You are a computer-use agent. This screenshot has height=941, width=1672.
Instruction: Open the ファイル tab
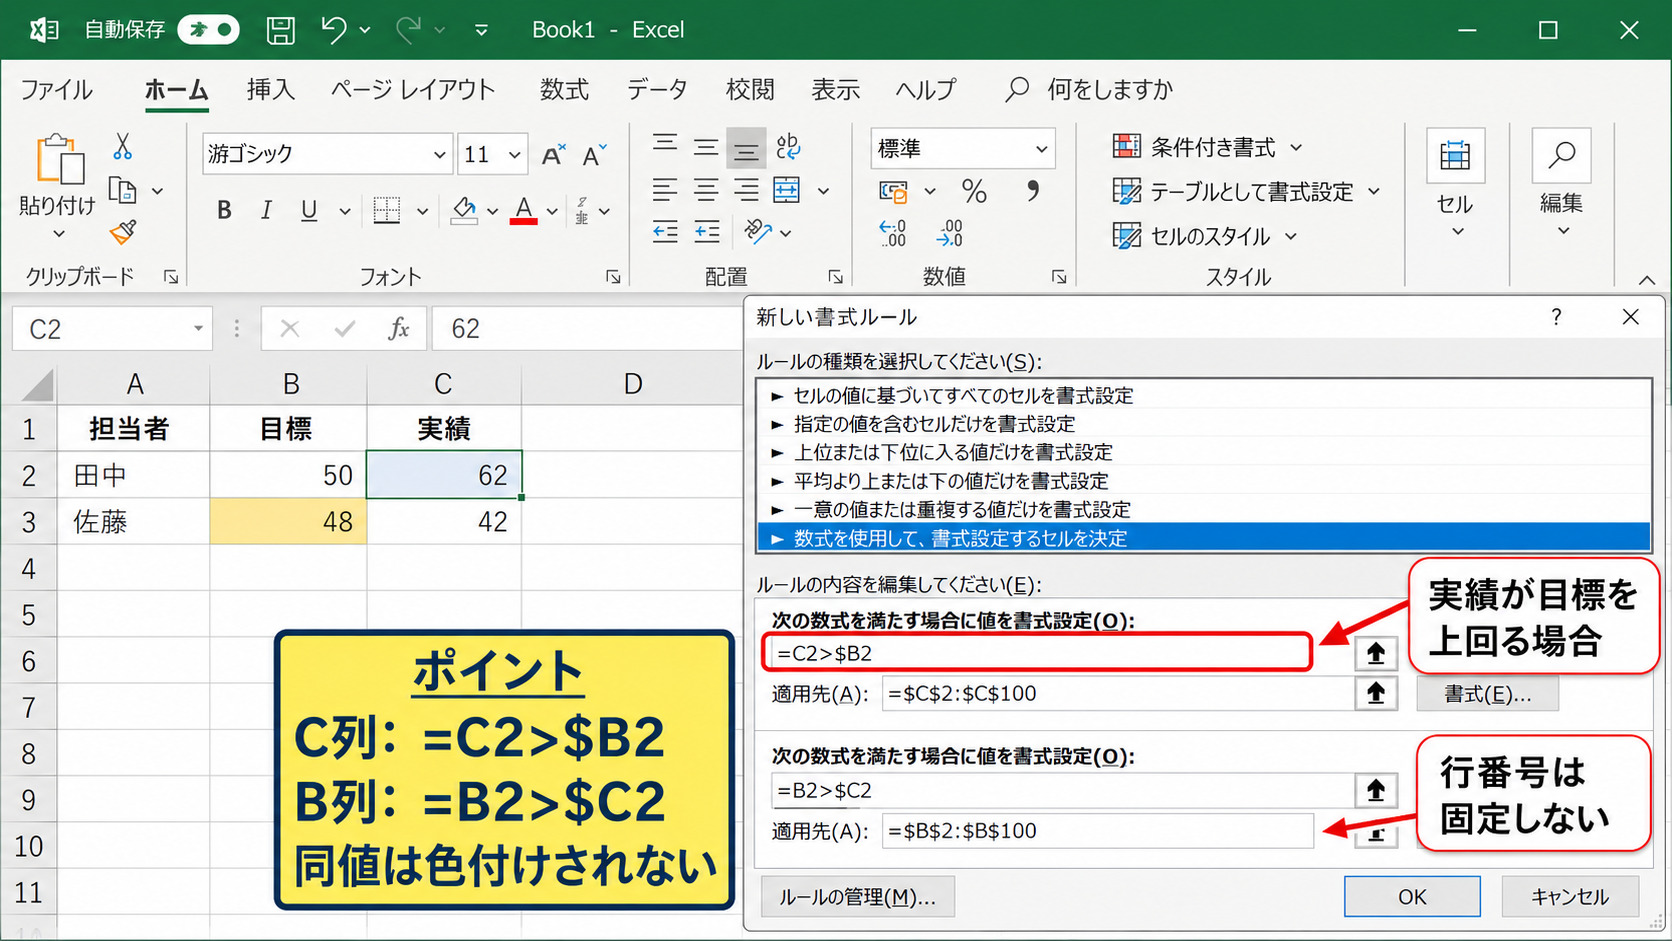pyautogui.click(x=56, y=90)
